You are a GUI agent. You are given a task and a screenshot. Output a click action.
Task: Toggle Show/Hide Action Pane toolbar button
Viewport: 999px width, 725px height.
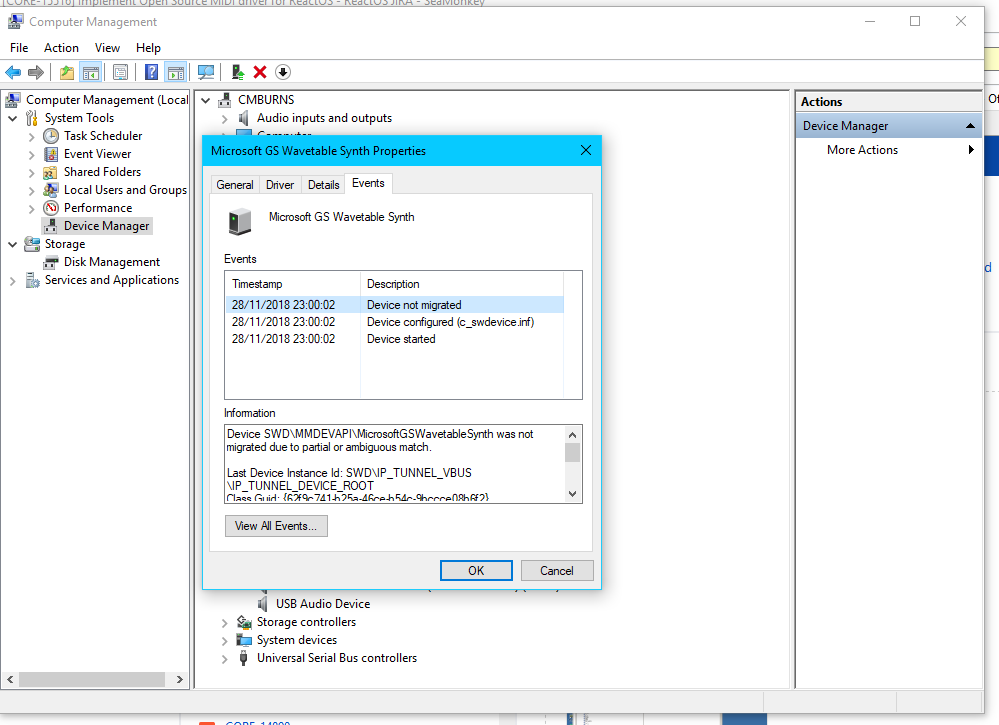pyautogui.click(x=176, y=72)
